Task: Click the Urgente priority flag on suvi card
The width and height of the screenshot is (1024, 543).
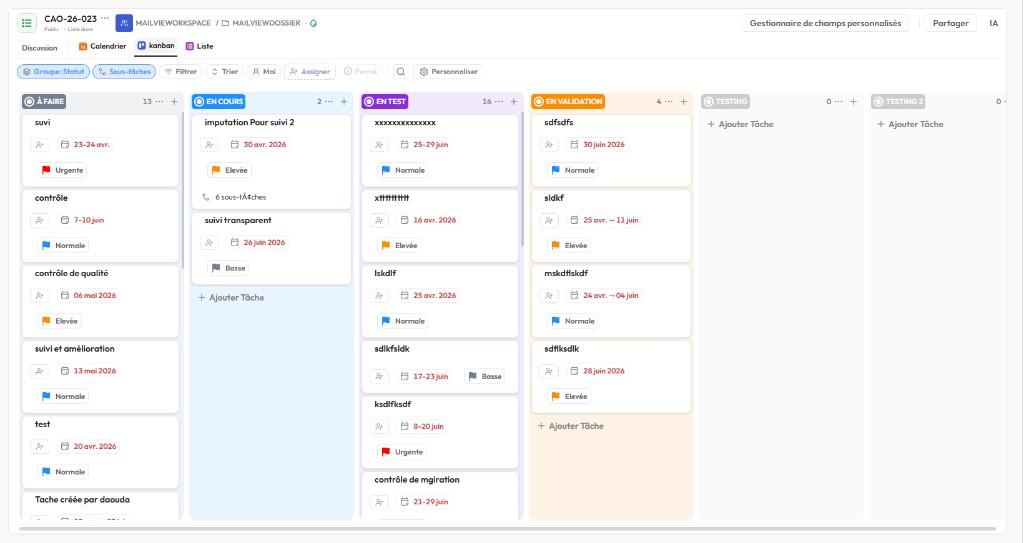Action: (x=63, y=170)
